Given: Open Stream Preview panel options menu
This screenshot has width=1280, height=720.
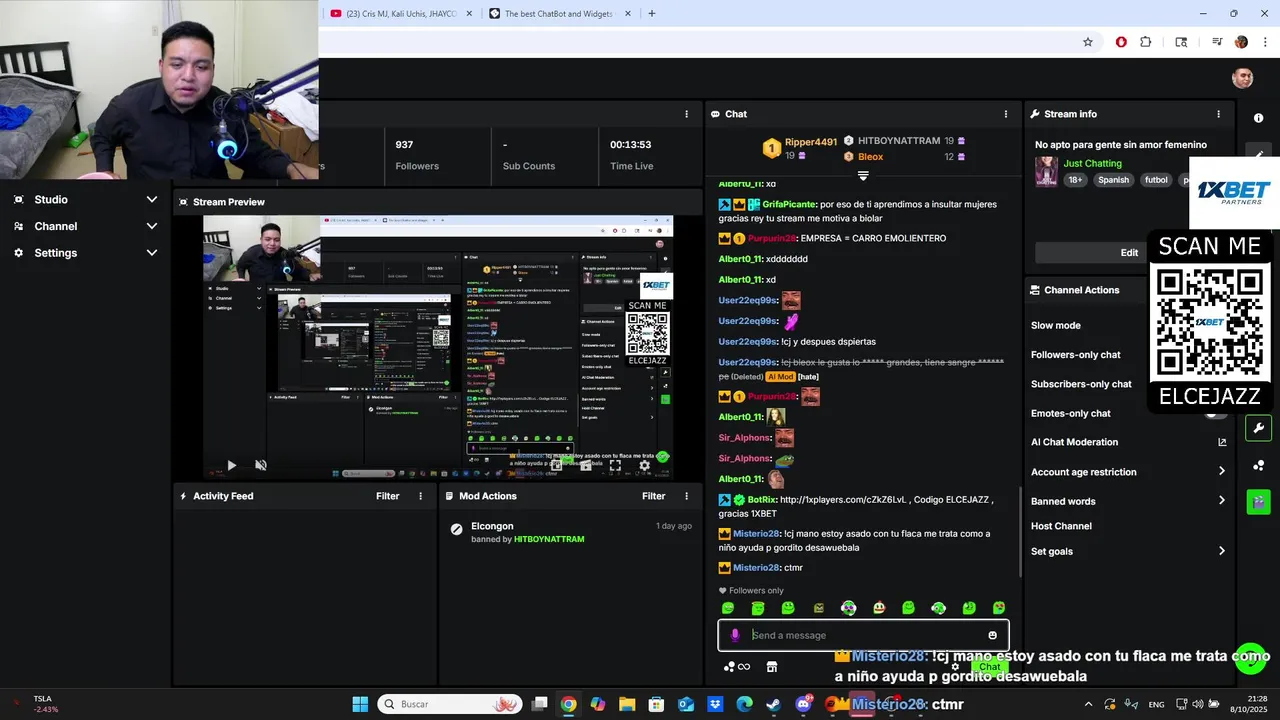Looking at the screenshot, I should coord(686,202).
